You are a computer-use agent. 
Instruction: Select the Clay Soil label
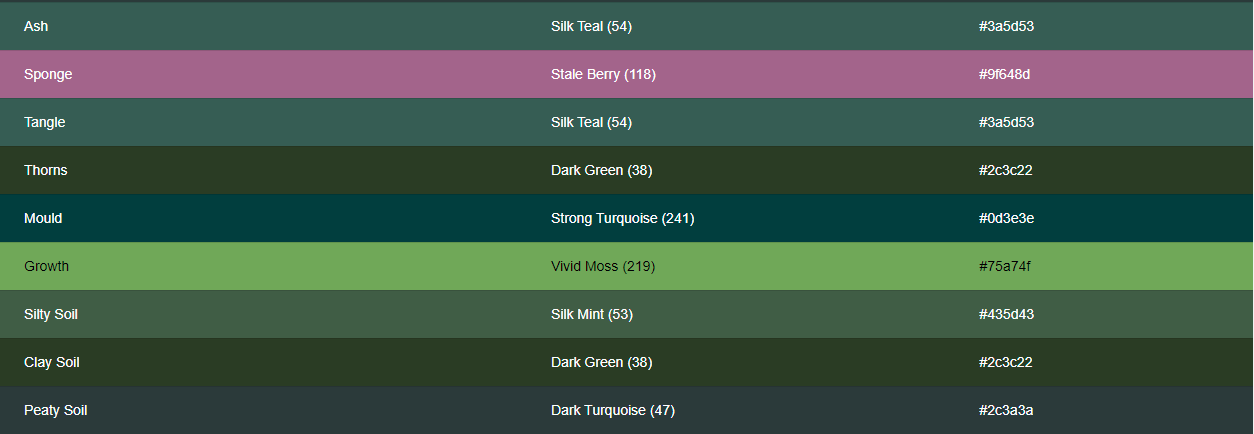(52, 363)
